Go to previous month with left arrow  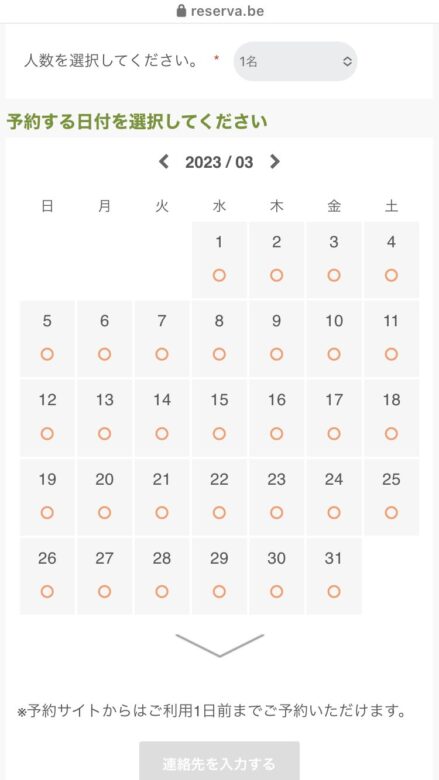pos(164,162)
